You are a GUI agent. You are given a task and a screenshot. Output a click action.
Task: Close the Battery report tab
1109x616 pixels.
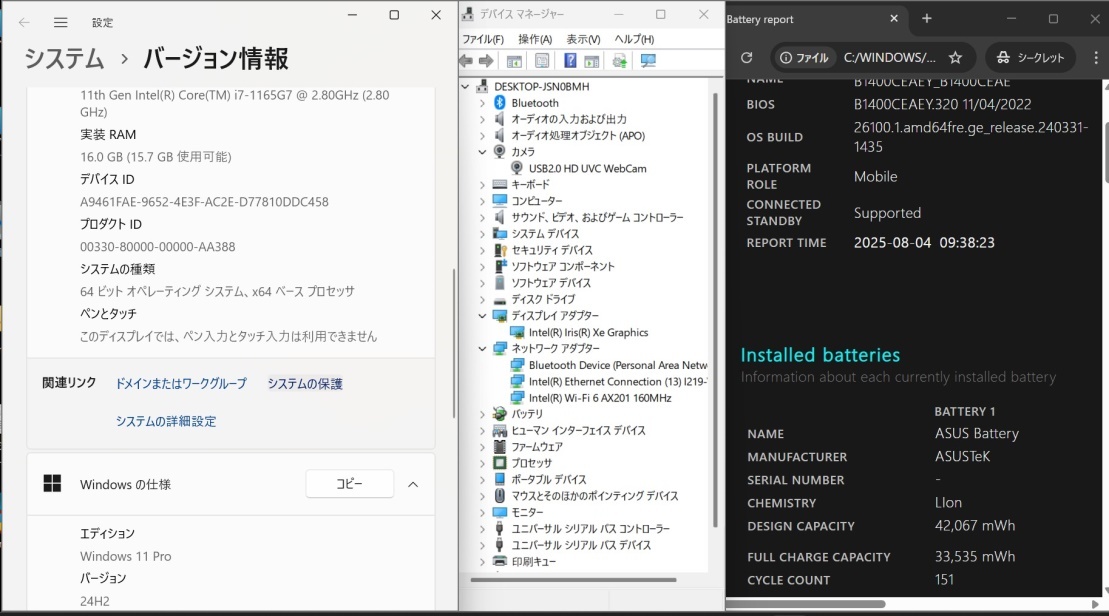pos(894,19)
